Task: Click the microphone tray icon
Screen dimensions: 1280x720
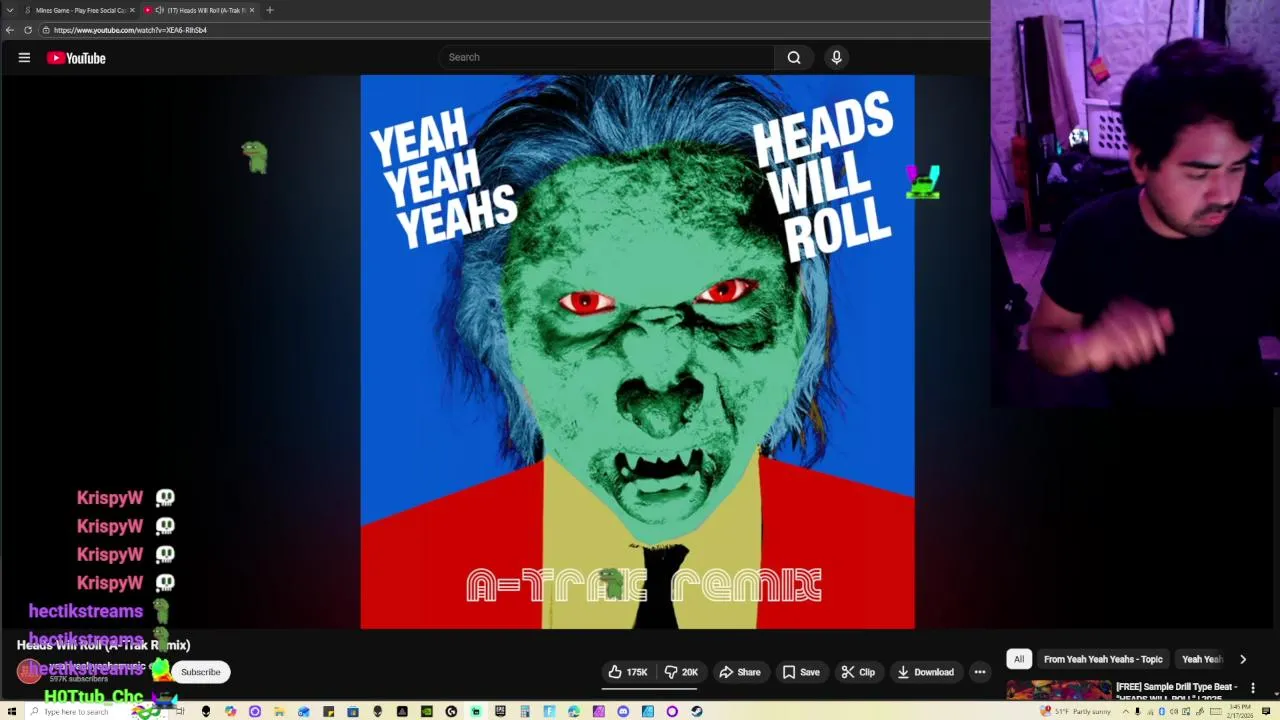Action: (1137, 711)
